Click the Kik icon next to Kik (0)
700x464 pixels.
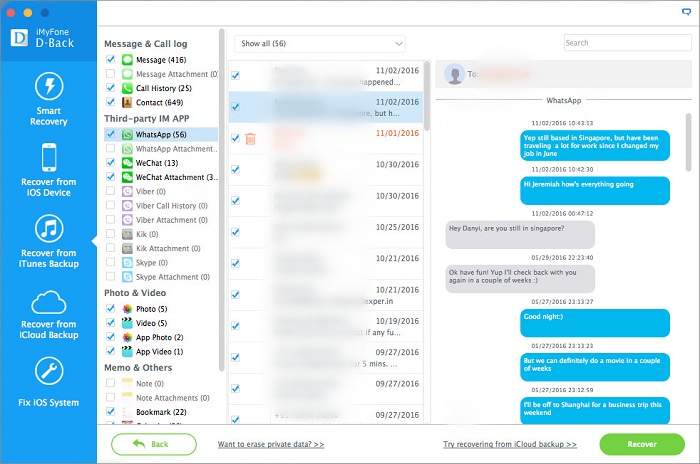click(127, 234)
